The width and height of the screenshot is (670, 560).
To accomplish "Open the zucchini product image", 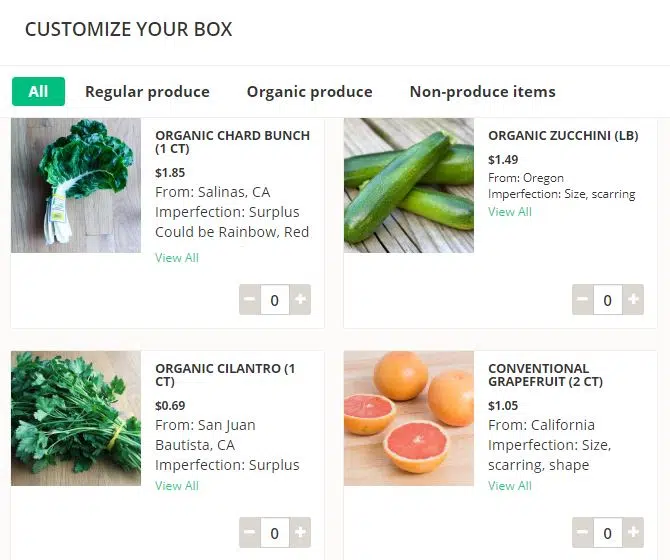I will (409, 186).
